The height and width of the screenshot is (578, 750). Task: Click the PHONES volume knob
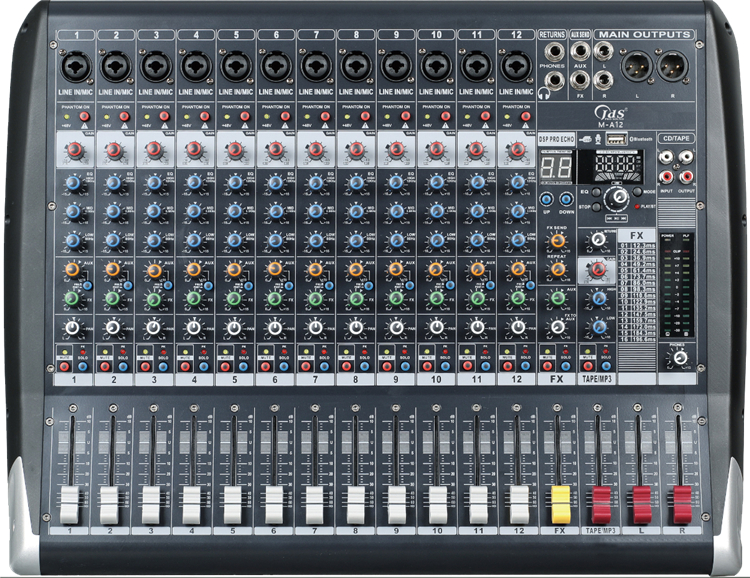pos(682,356)
